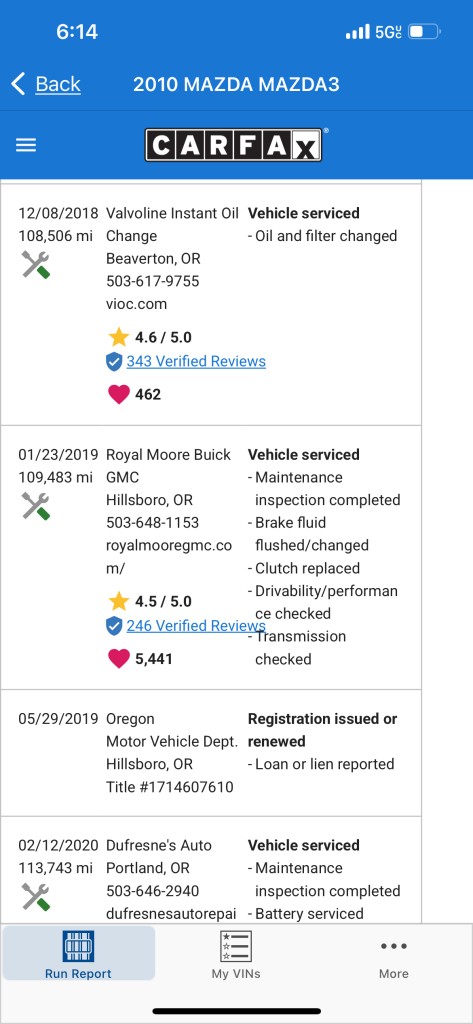Tap the heart icon beside 462
Viewport: 473px width, 1024px height.
pyautogui.click(x=118, y=394)
